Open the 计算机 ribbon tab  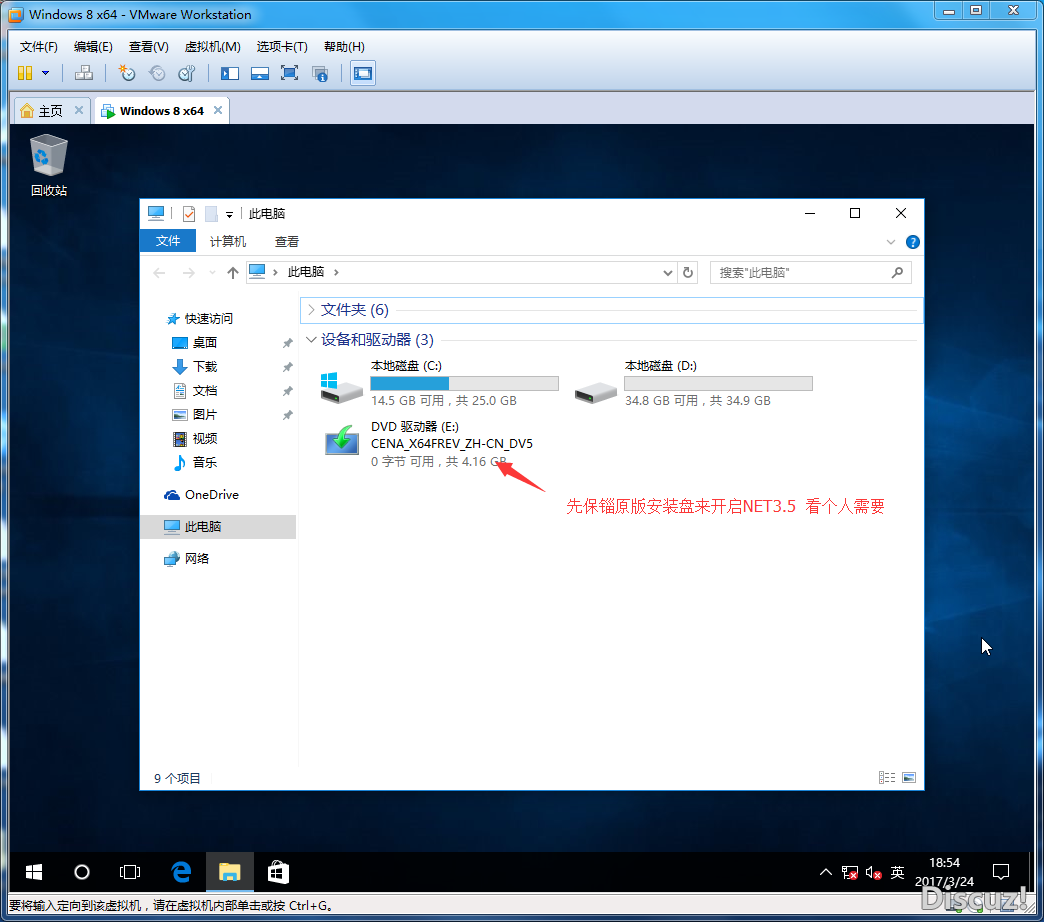pos(228,242)
